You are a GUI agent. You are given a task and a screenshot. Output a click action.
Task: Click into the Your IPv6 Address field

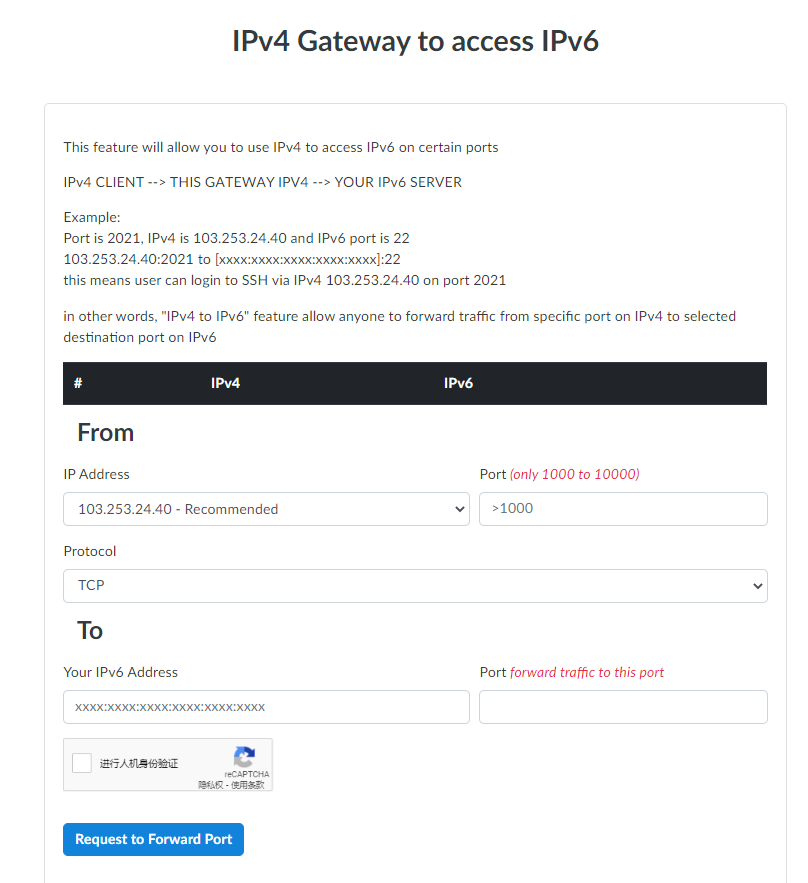(x=266, y=707)
